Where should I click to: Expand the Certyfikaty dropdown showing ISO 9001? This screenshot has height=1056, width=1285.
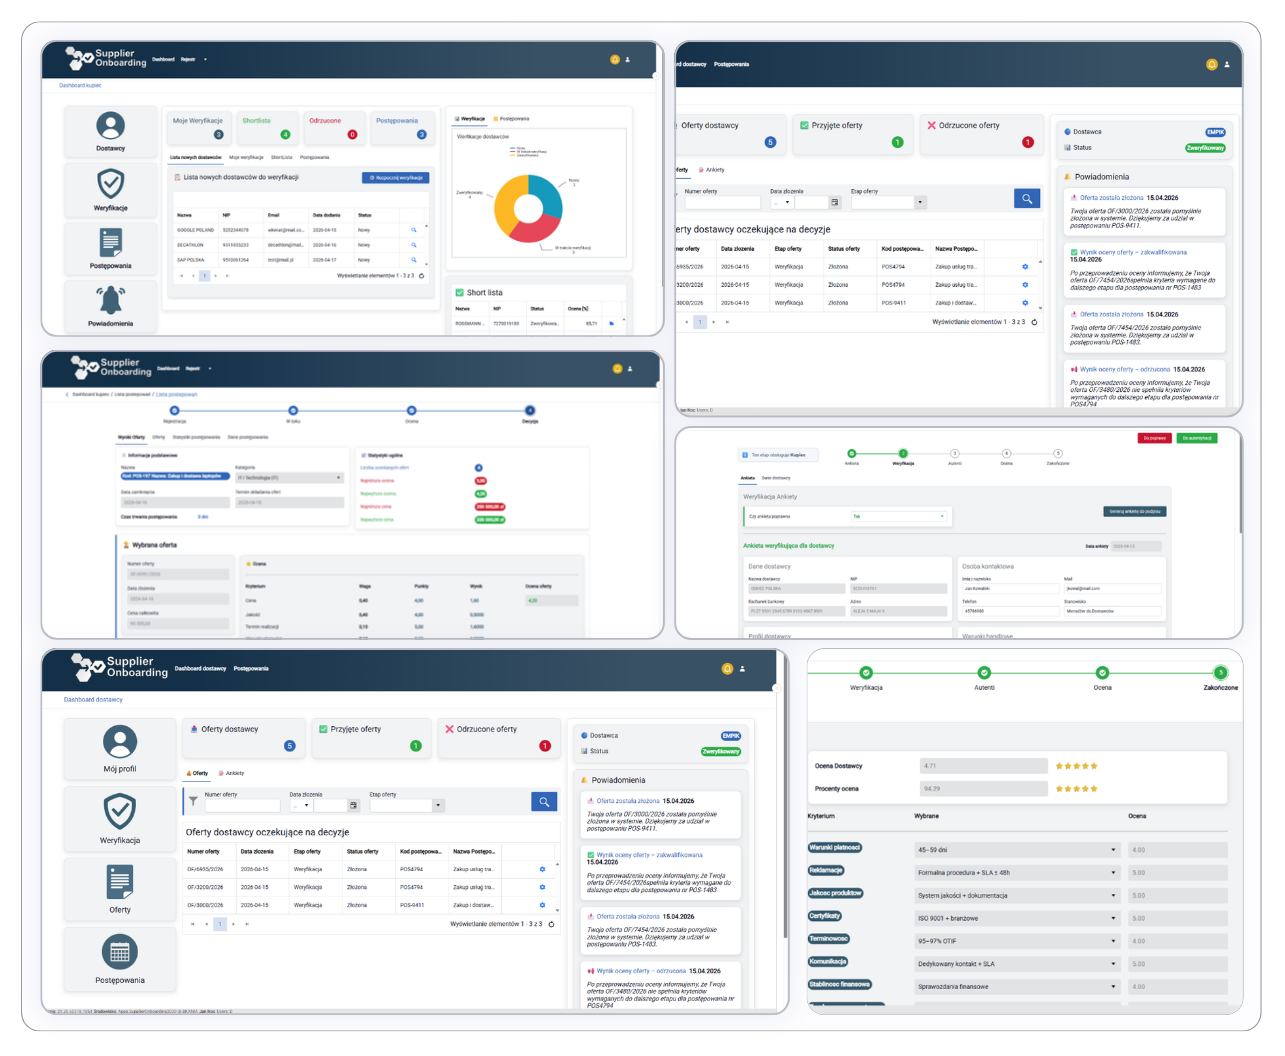coord(1017,918)
